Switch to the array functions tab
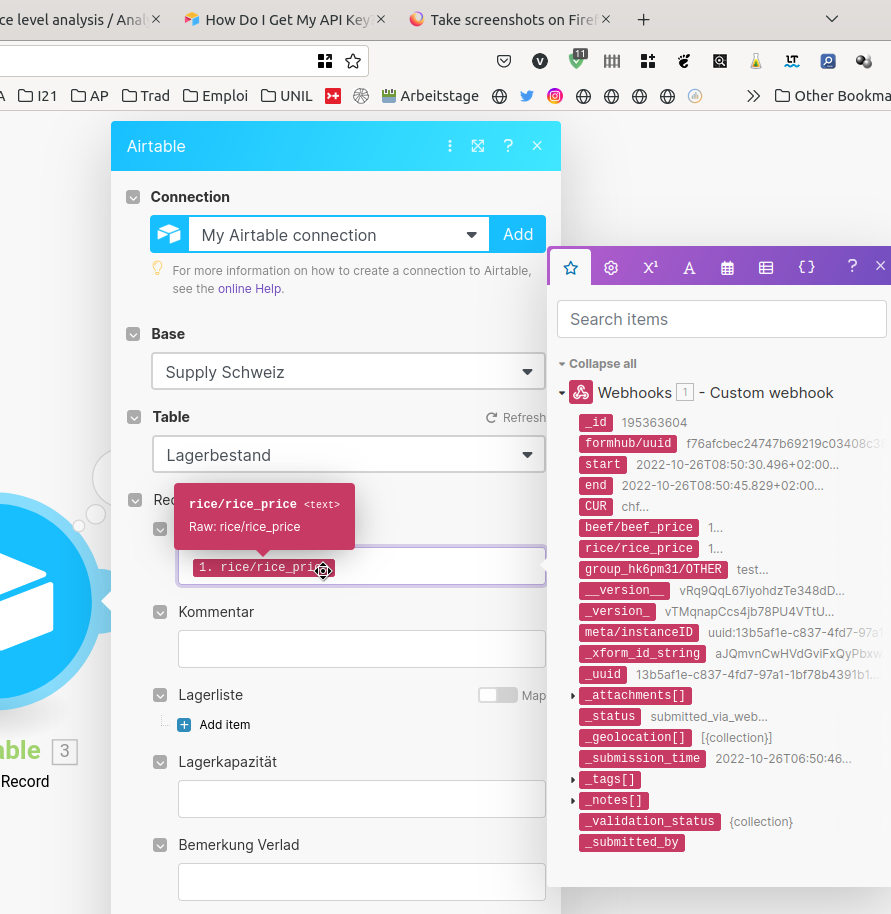The width and height of the screenshot is (891, 914). 766,268
